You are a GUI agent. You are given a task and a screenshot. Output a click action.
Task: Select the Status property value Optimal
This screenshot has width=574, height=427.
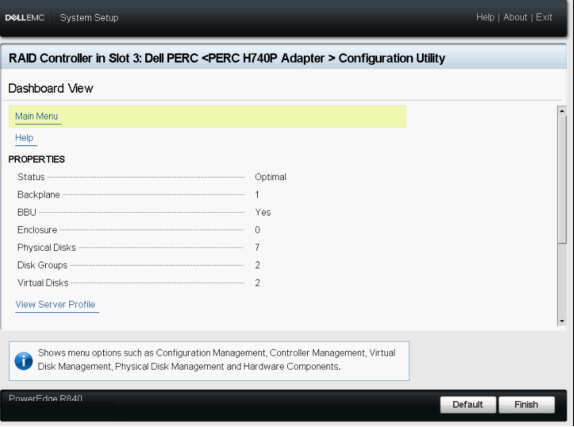point(271,177)
